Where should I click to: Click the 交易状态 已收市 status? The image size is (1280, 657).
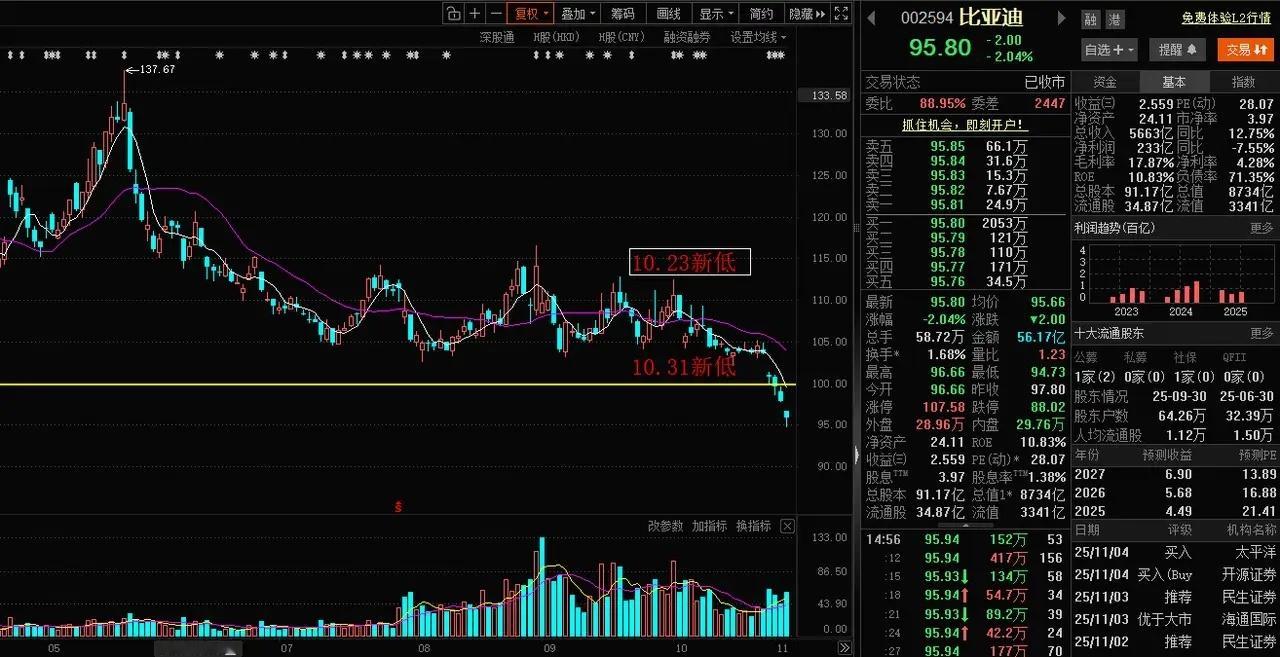point(964,82)
